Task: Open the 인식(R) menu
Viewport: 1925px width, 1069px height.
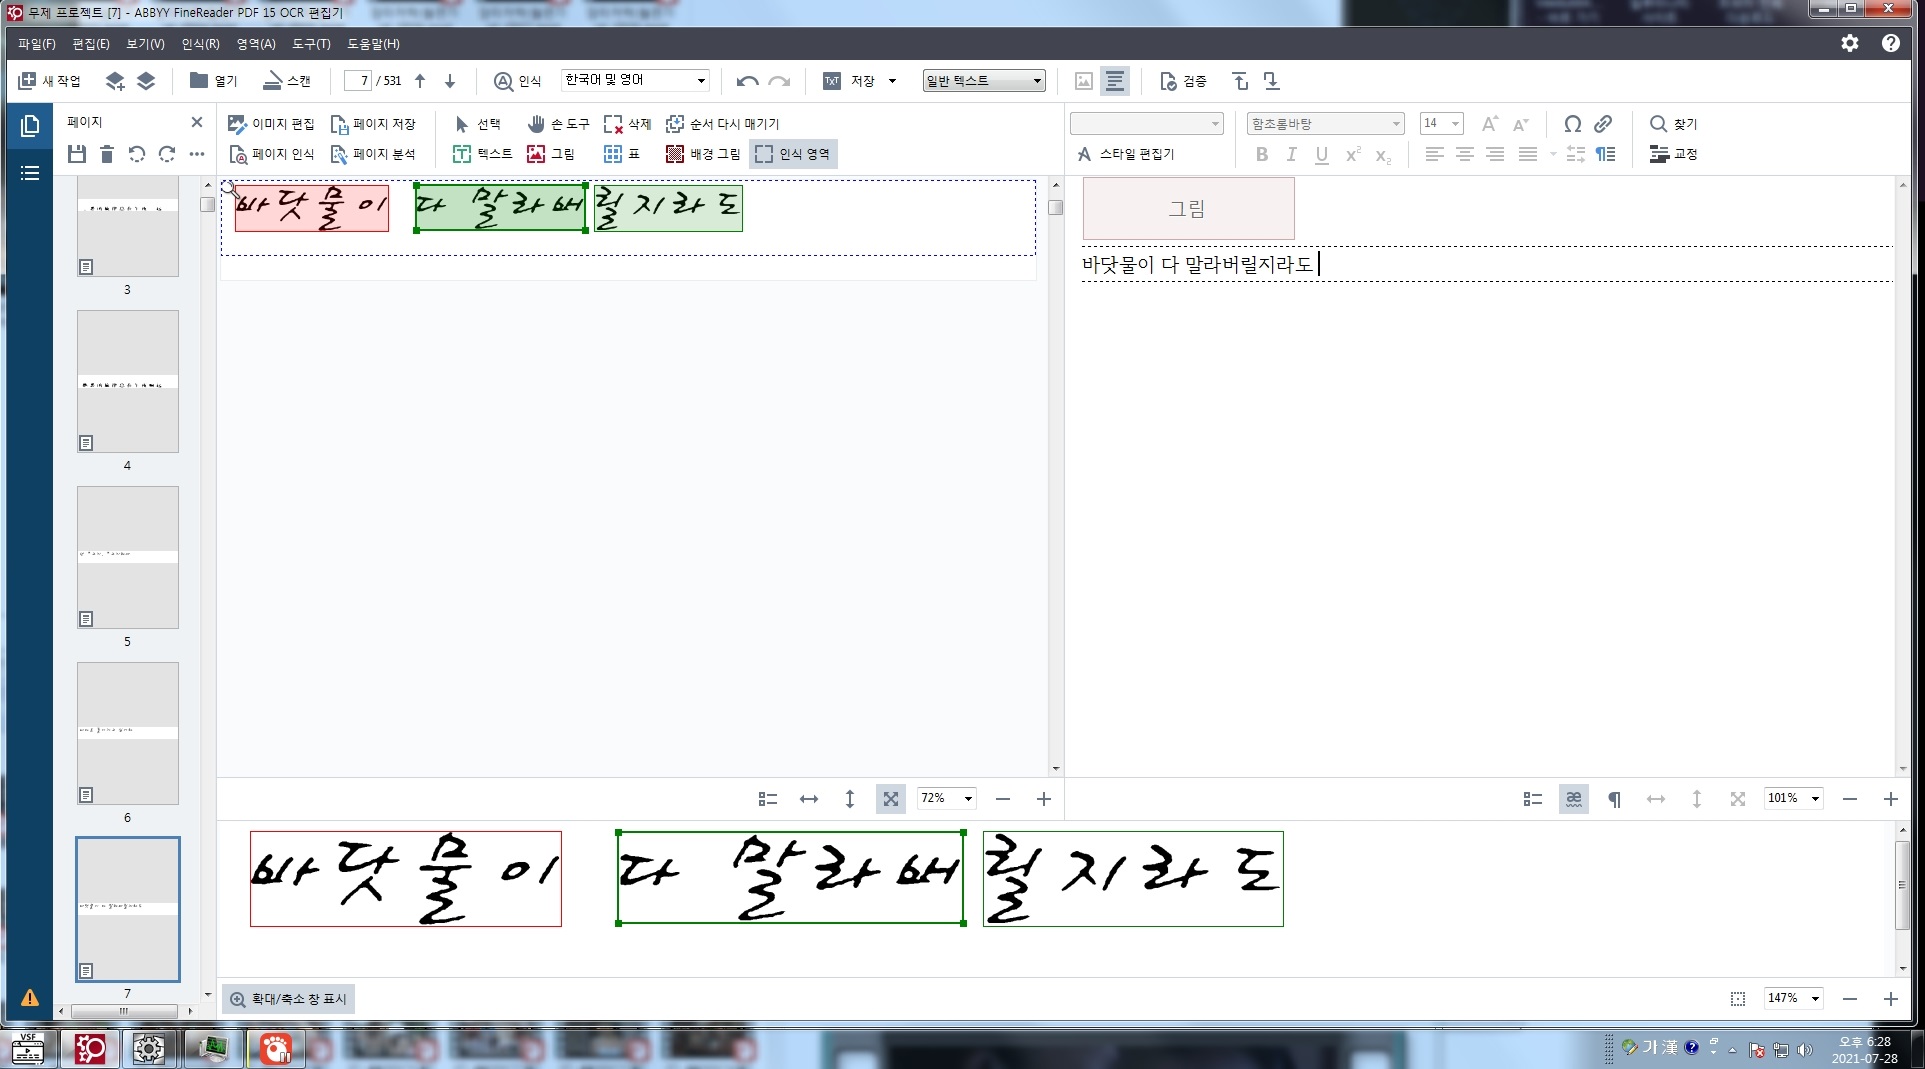Action: click(200, 44)
